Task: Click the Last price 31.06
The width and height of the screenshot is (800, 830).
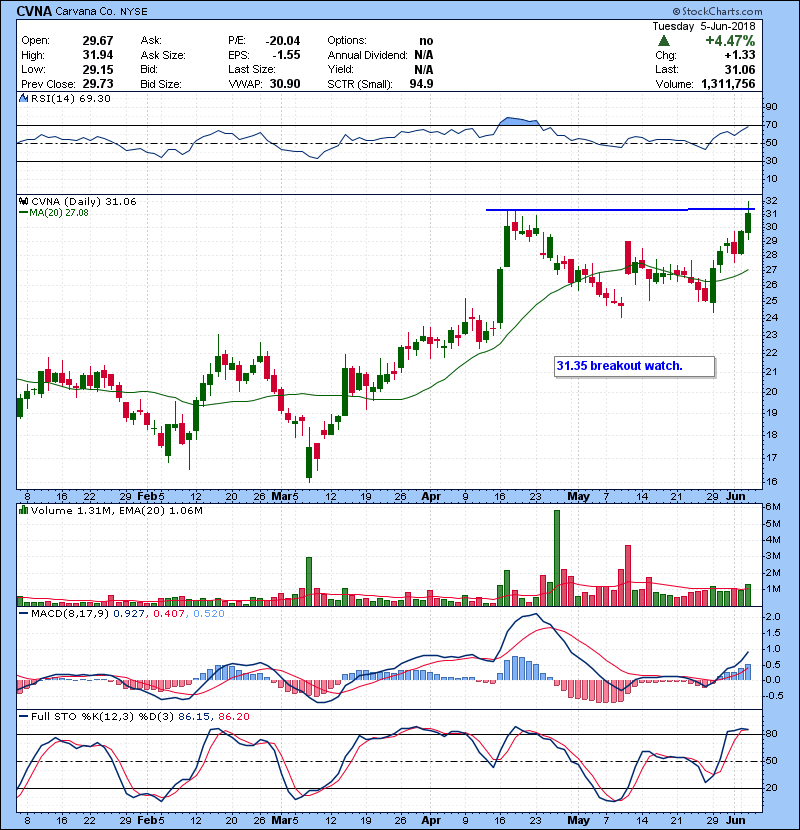Action: 740,69
